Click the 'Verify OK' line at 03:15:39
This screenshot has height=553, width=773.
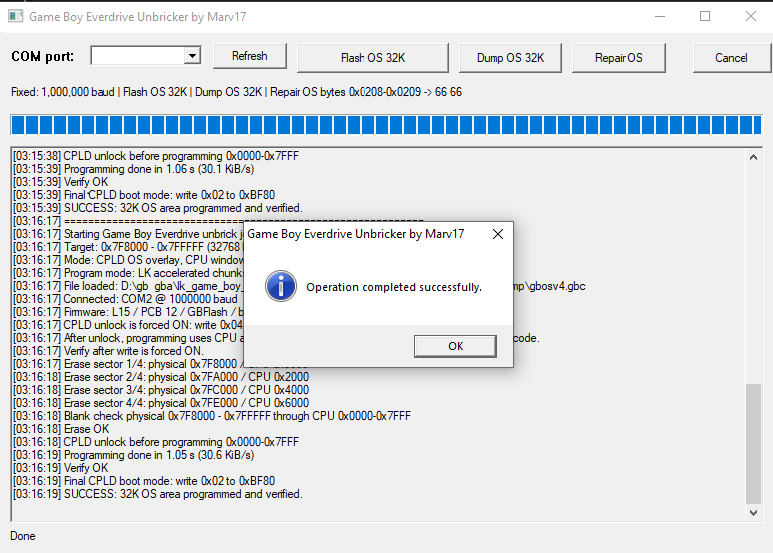point(61,182)
